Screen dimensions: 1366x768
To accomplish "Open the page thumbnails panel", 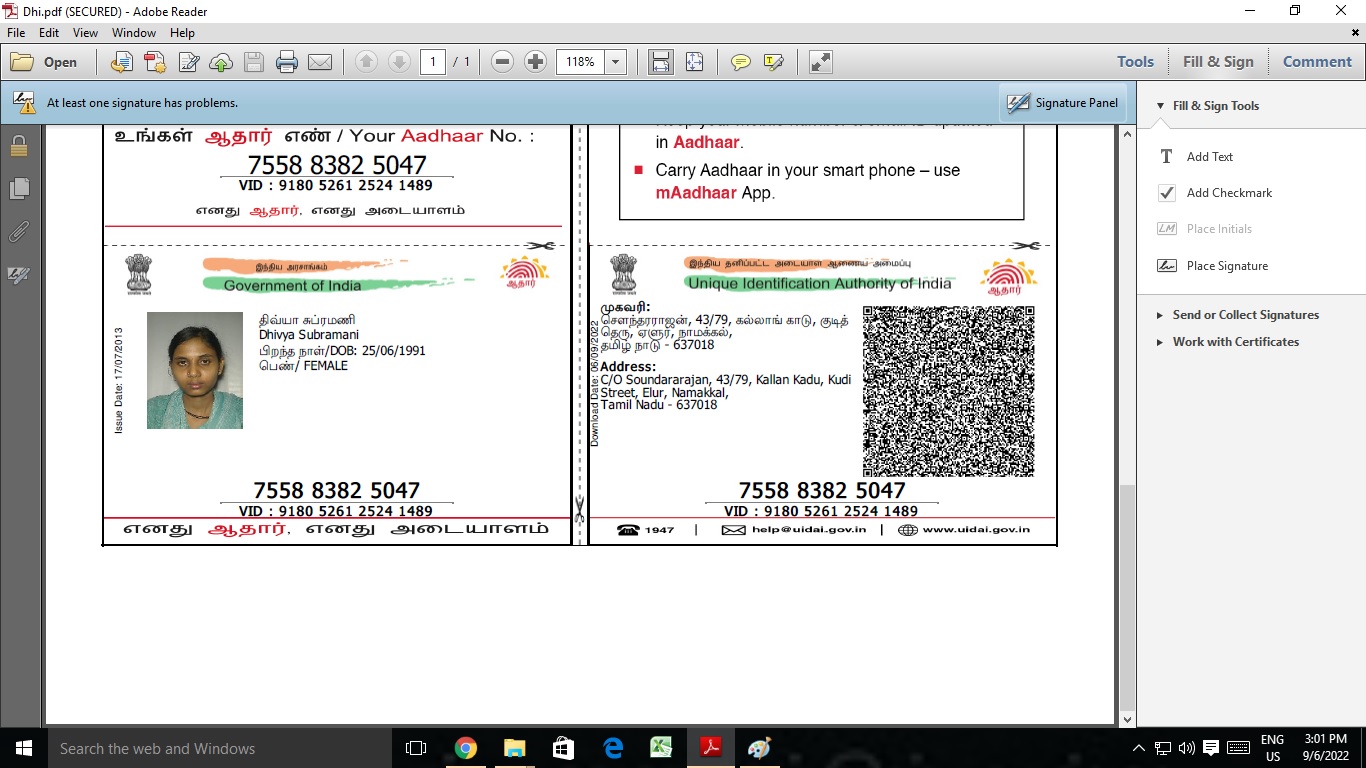I will pyautogui.click(x=19, y=188).
